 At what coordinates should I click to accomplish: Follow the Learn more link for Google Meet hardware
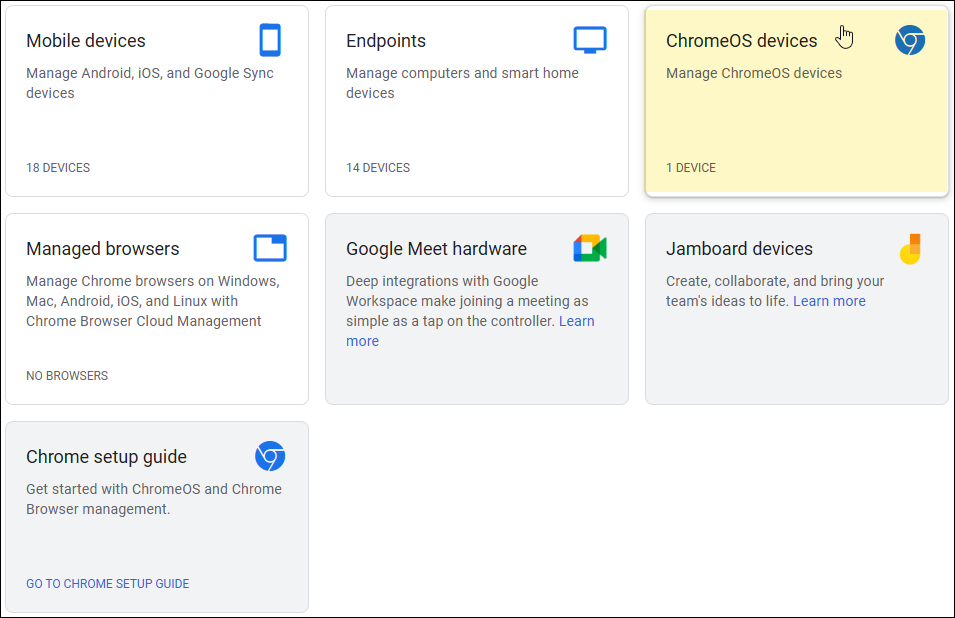pyautogui.click(x=576, y=321)
